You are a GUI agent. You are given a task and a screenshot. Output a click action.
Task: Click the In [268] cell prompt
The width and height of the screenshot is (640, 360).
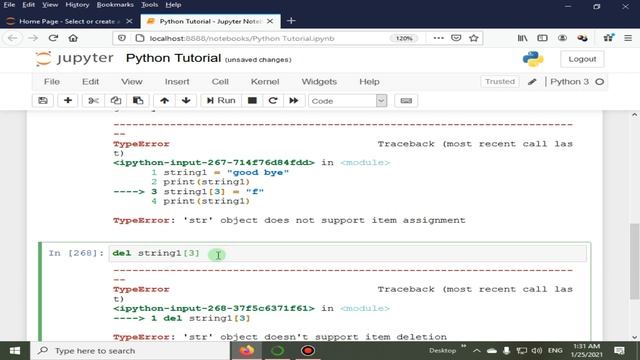pyautogui.click(x=76, y=253)
